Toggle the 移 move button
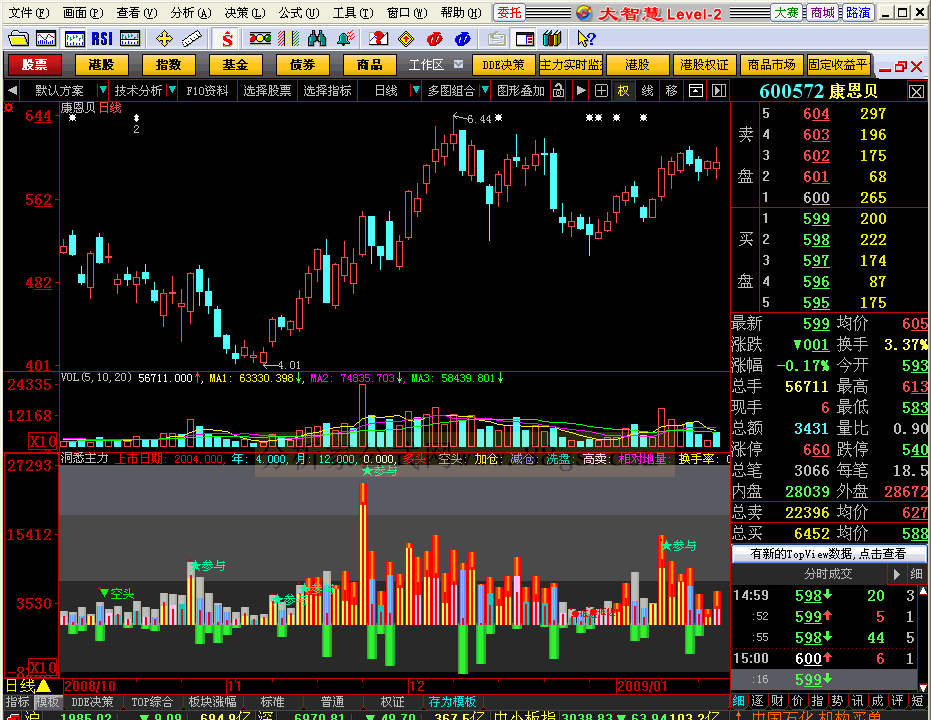The width and height of the screenshot is (931, 720). click(x=672, y=91)
